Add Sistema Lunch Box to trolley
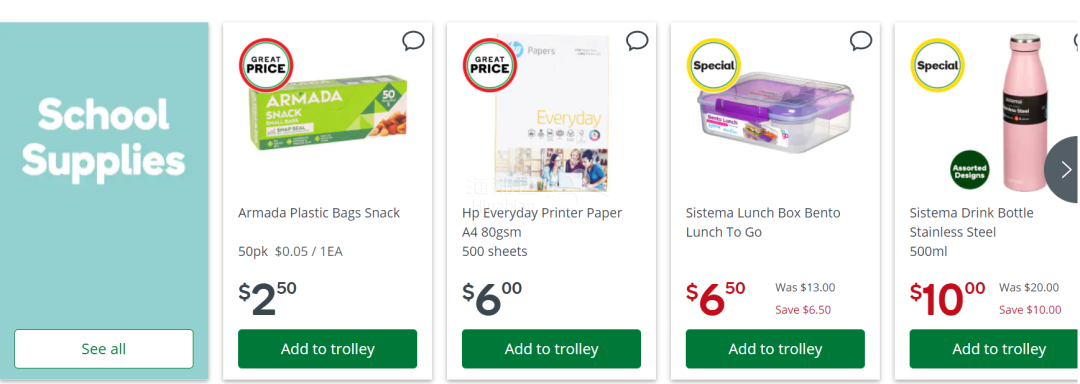Image resolution: width=1080 pixels, height=384 pixels. pyautogui.click(x=776, y=349)
